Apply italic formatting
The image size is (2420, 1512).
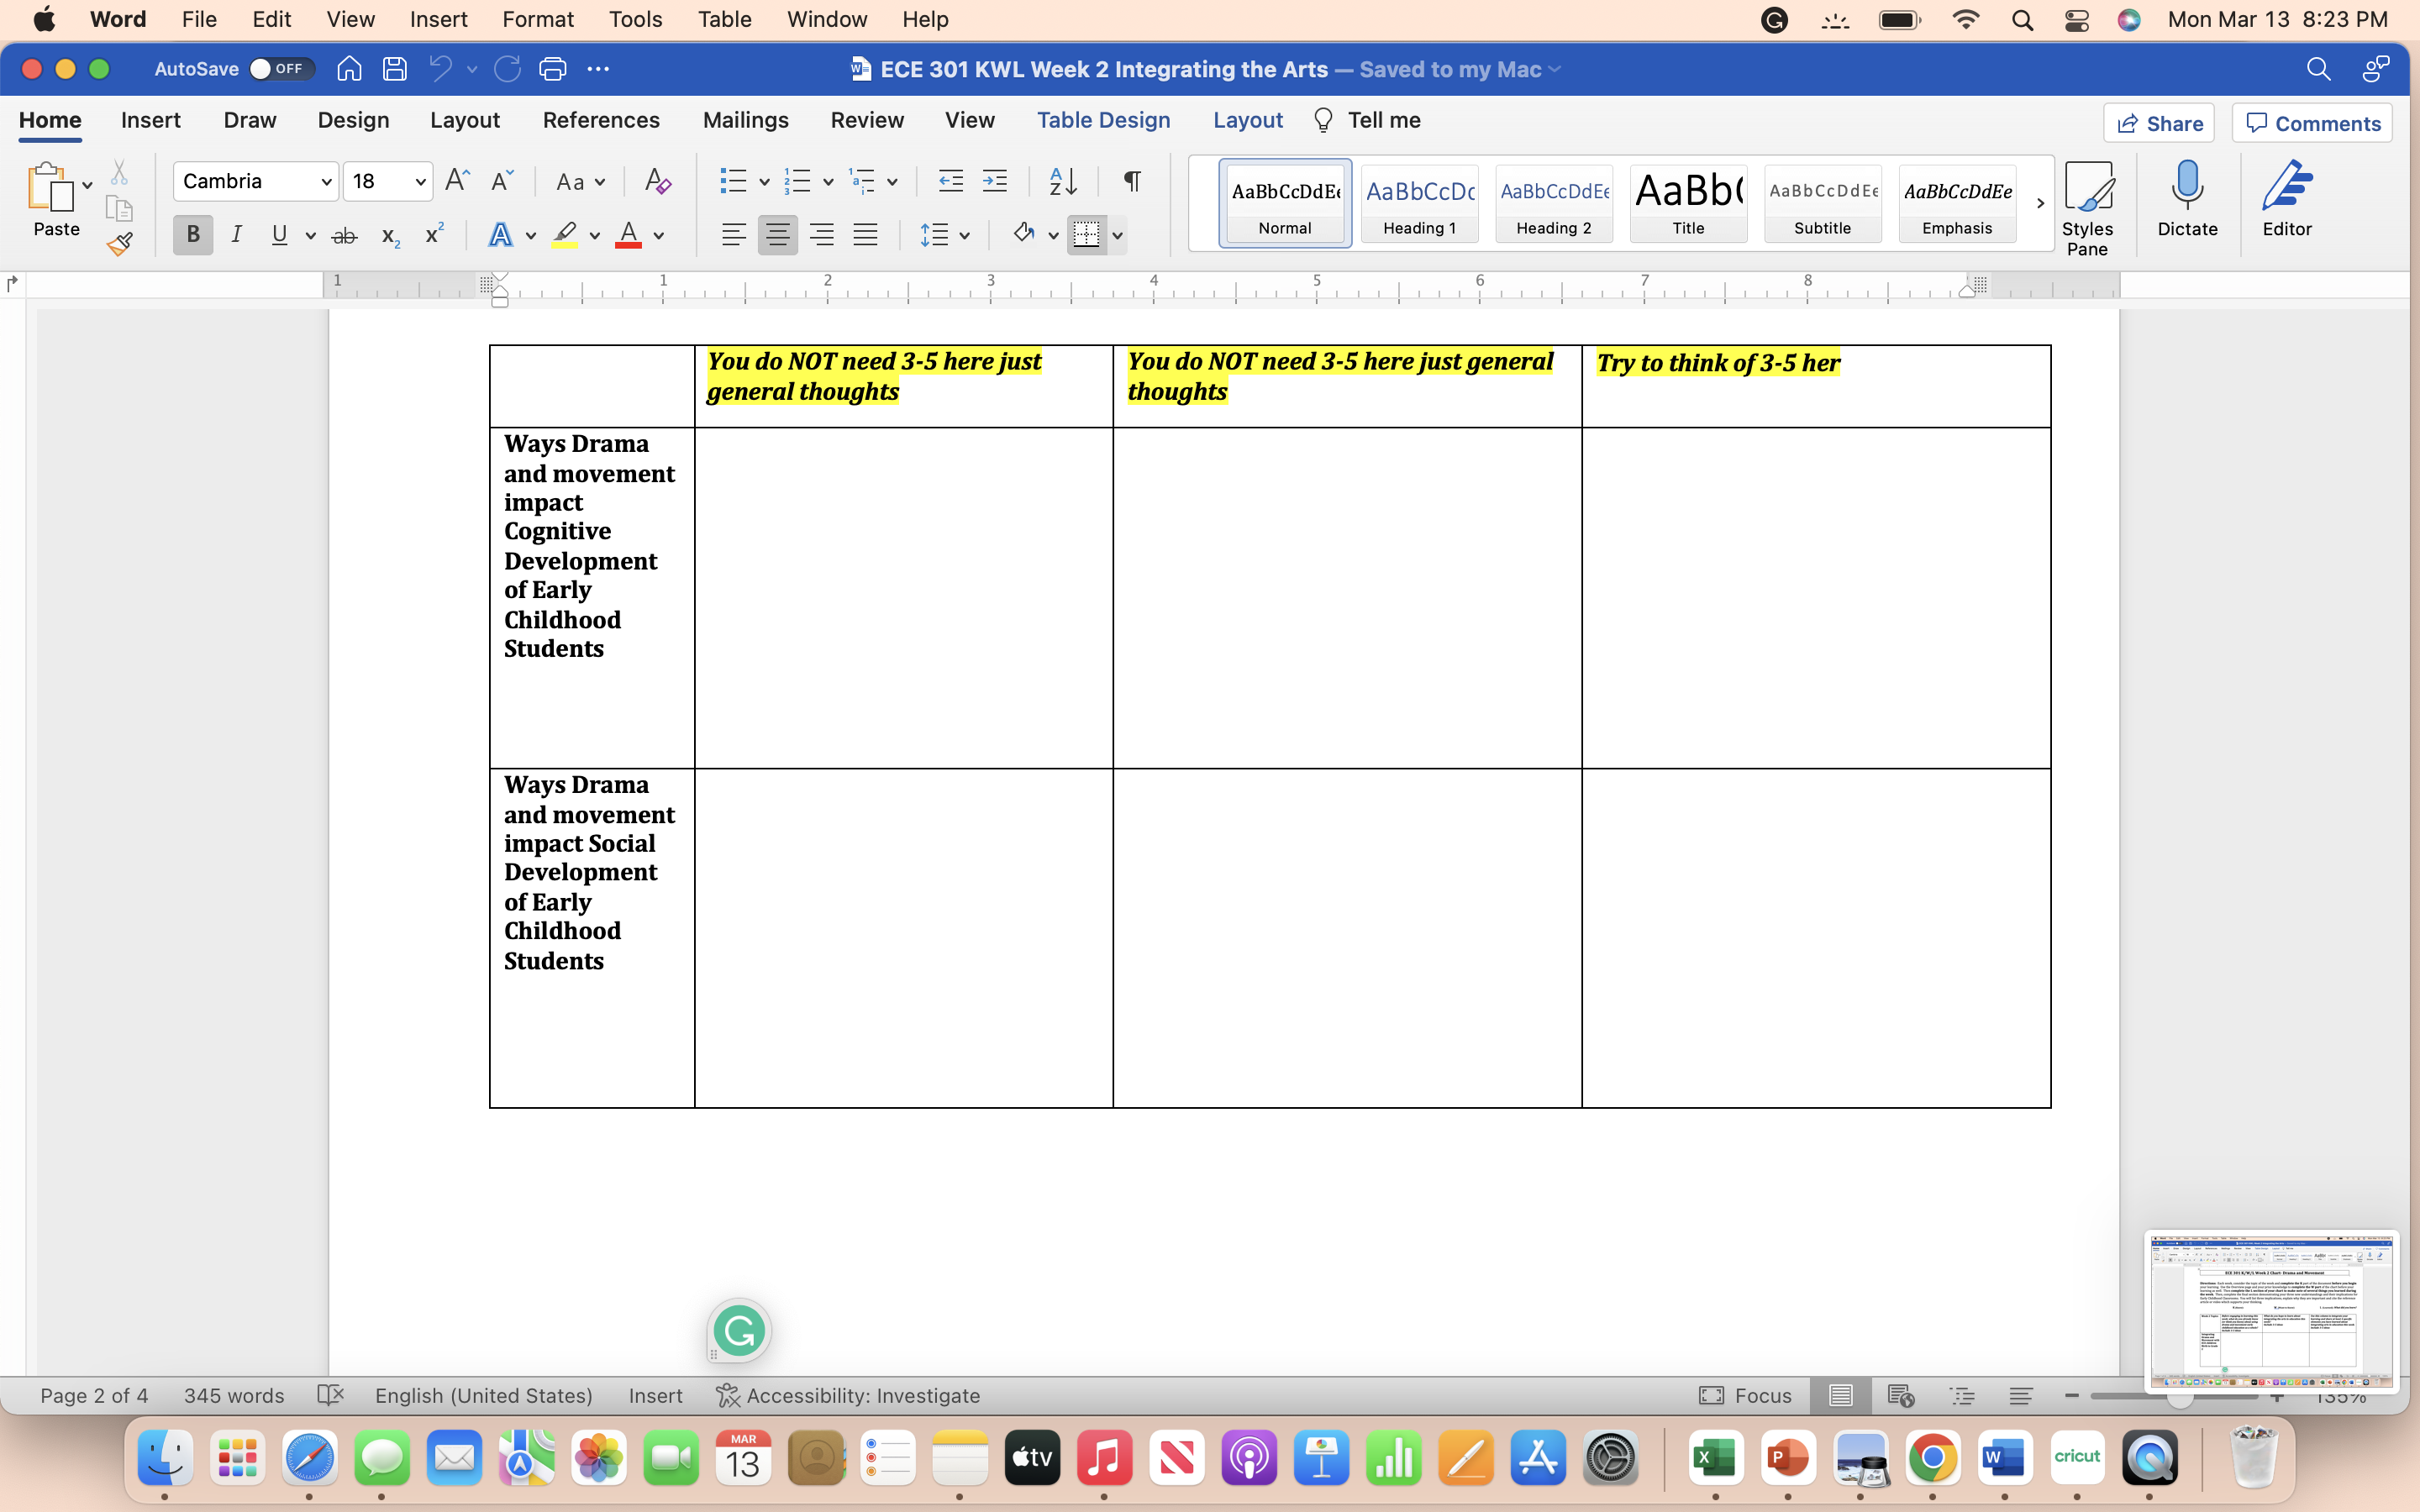[x=236, y=234]
